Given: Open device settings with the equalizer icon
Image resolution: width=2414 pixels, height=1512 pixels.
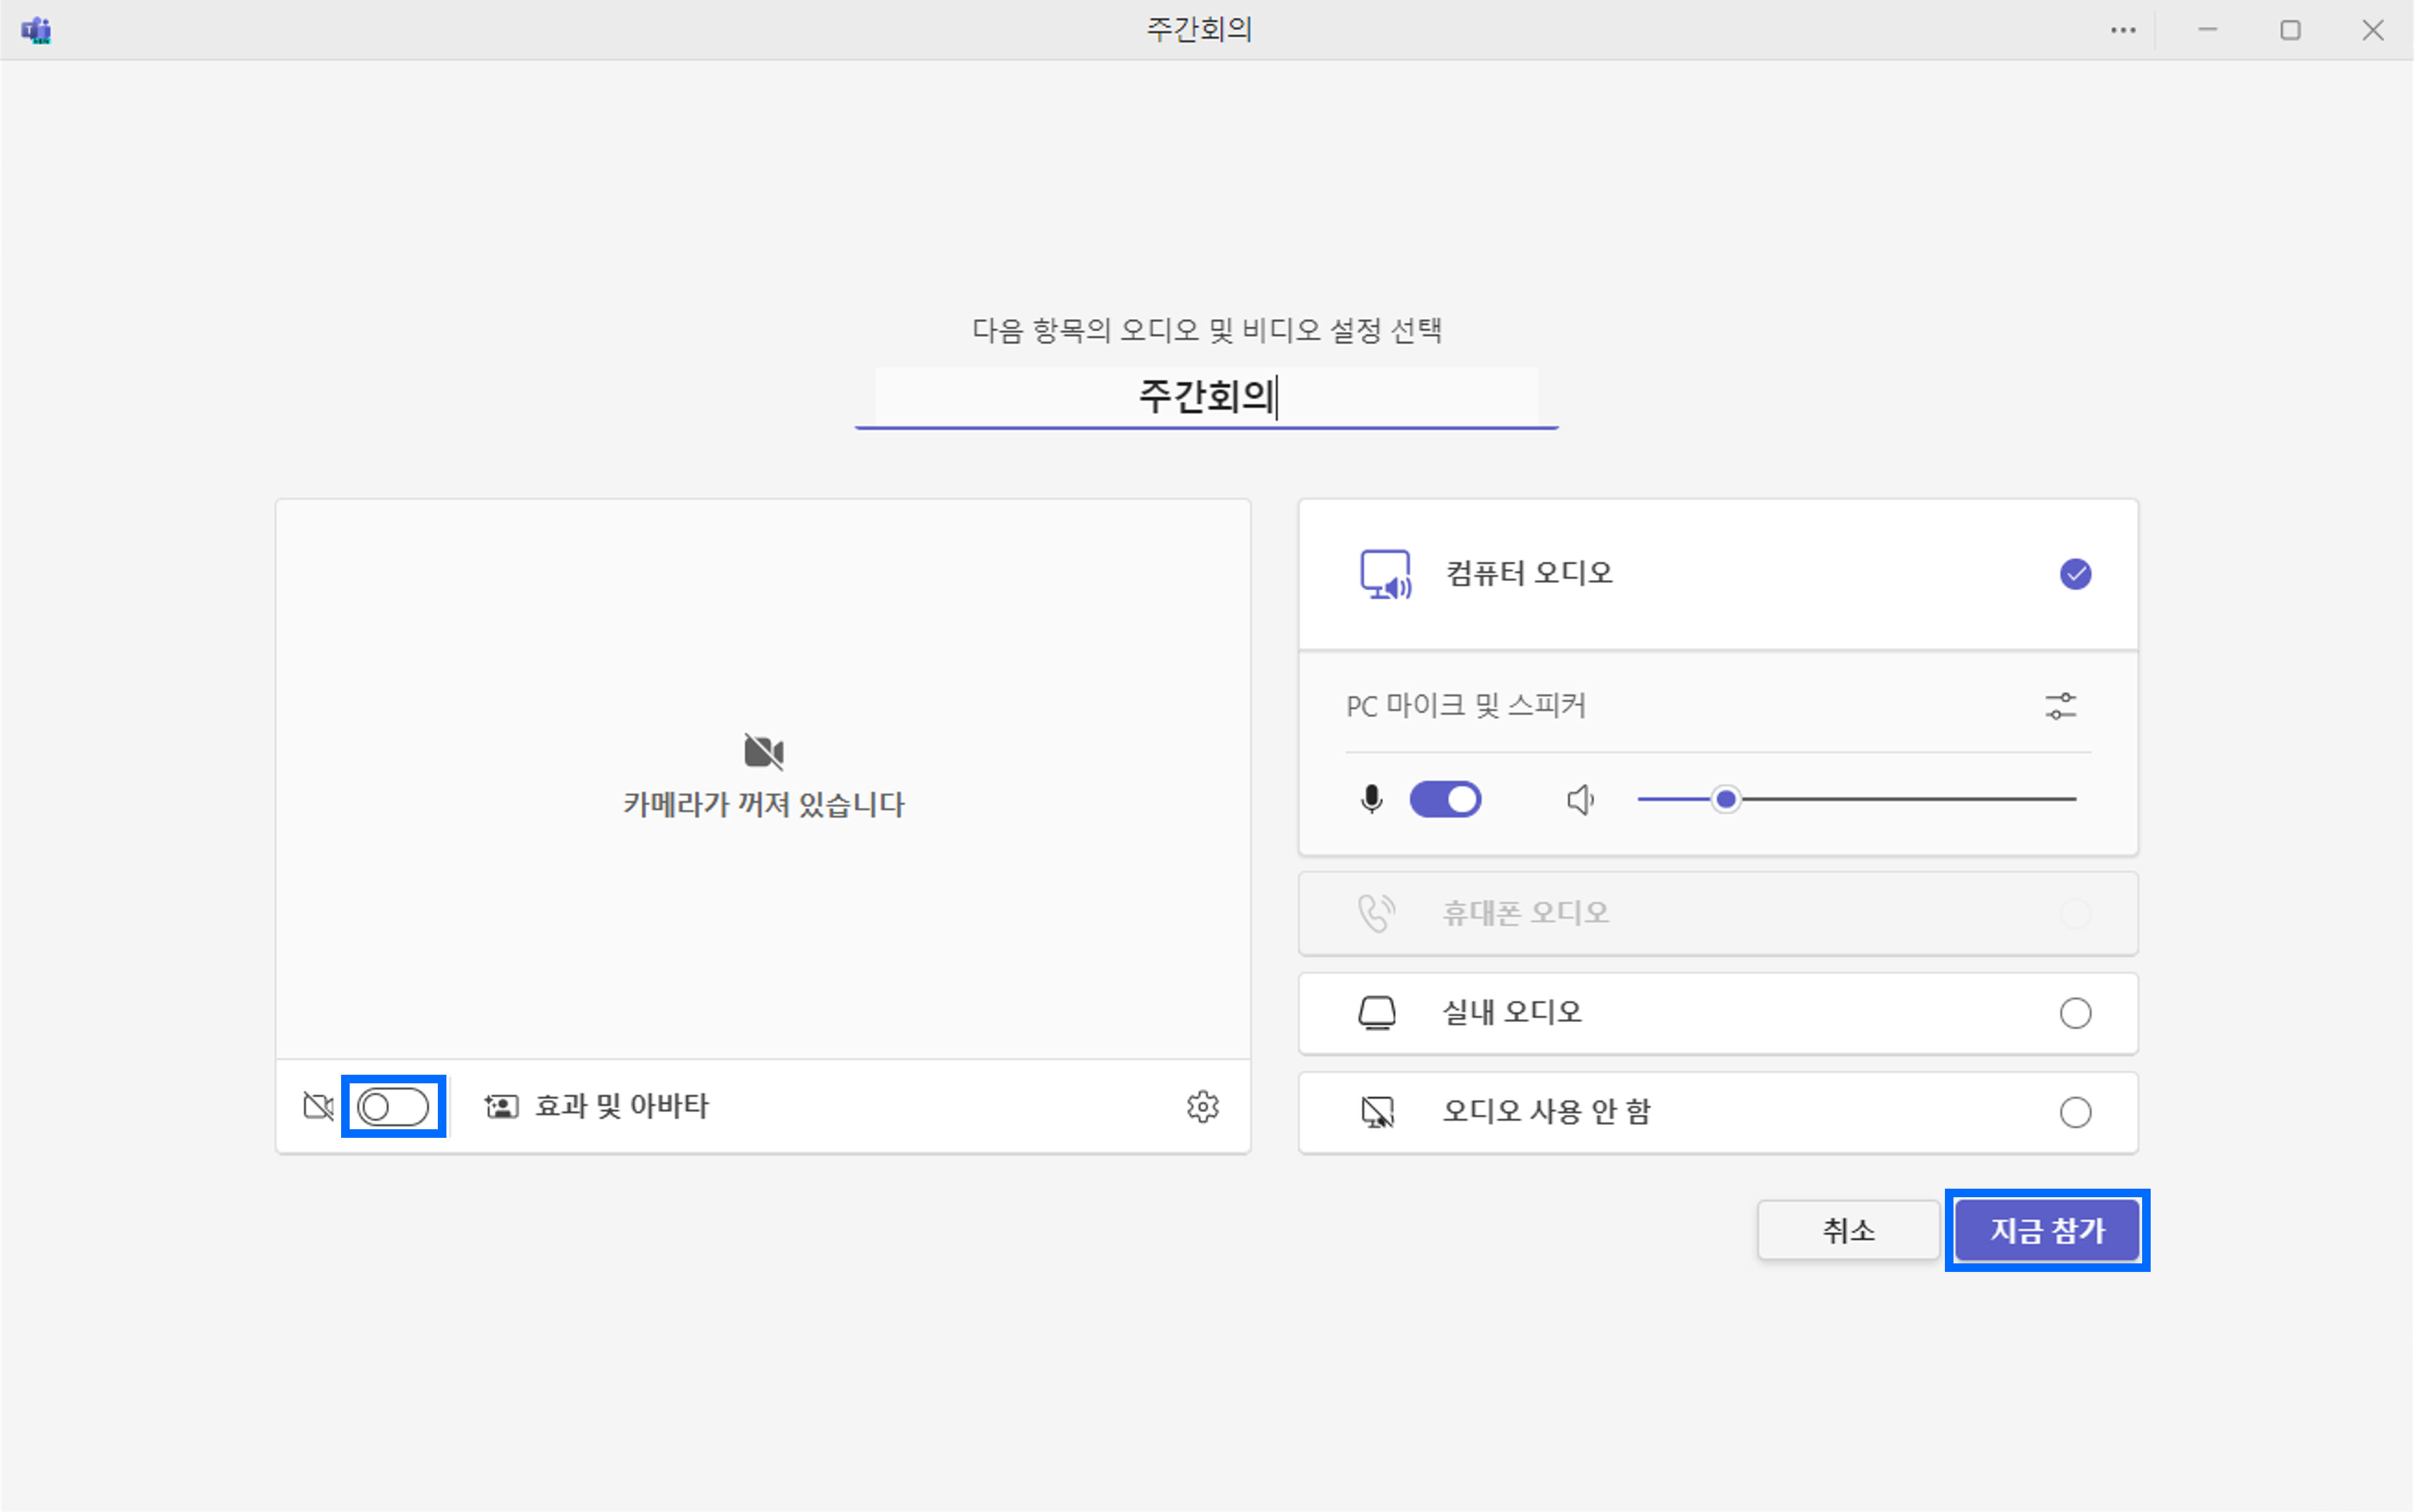Looking at the screenshot, I should tap(2060, 707).
